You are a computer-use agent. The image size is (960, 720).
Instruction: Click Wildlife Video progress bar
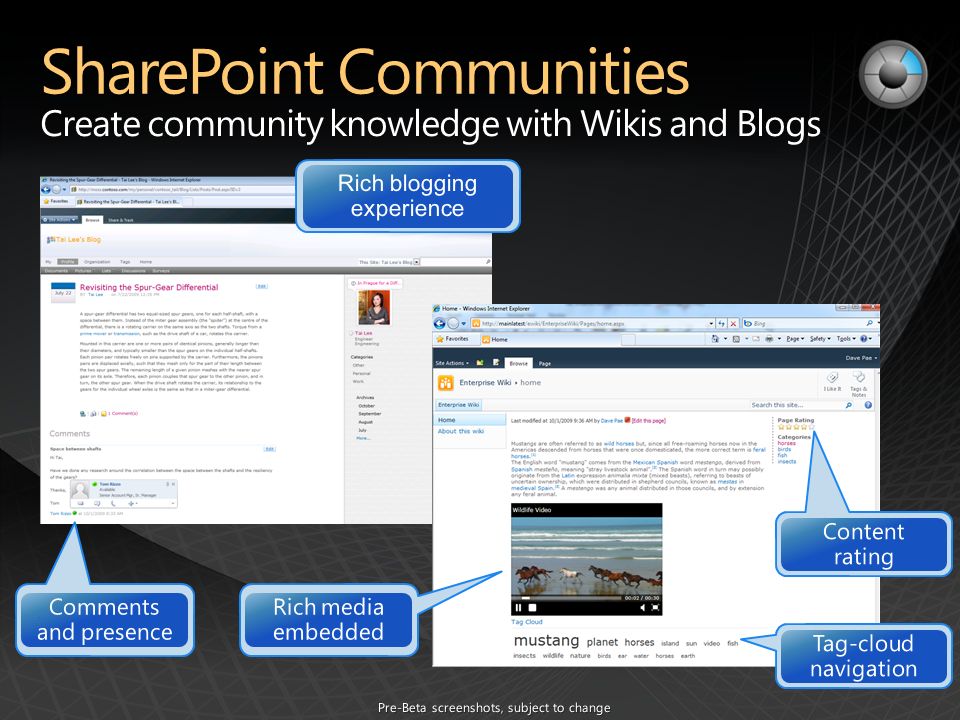(x=568, y=598)
